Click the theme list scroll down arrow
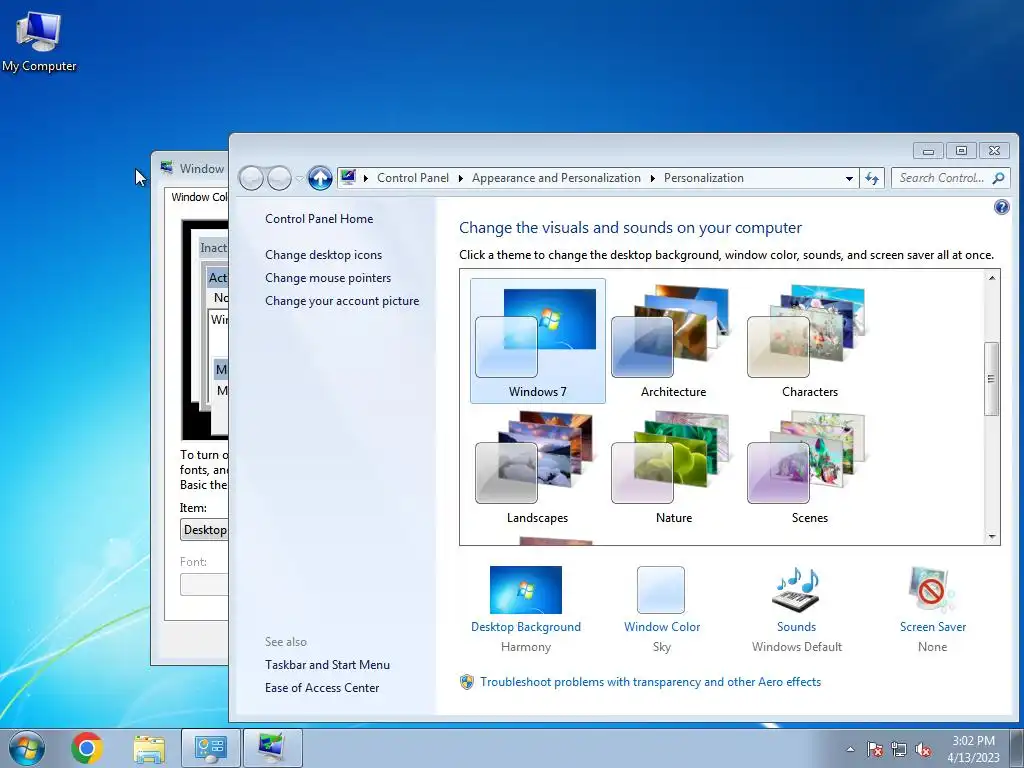 click(x=991, y=537)
